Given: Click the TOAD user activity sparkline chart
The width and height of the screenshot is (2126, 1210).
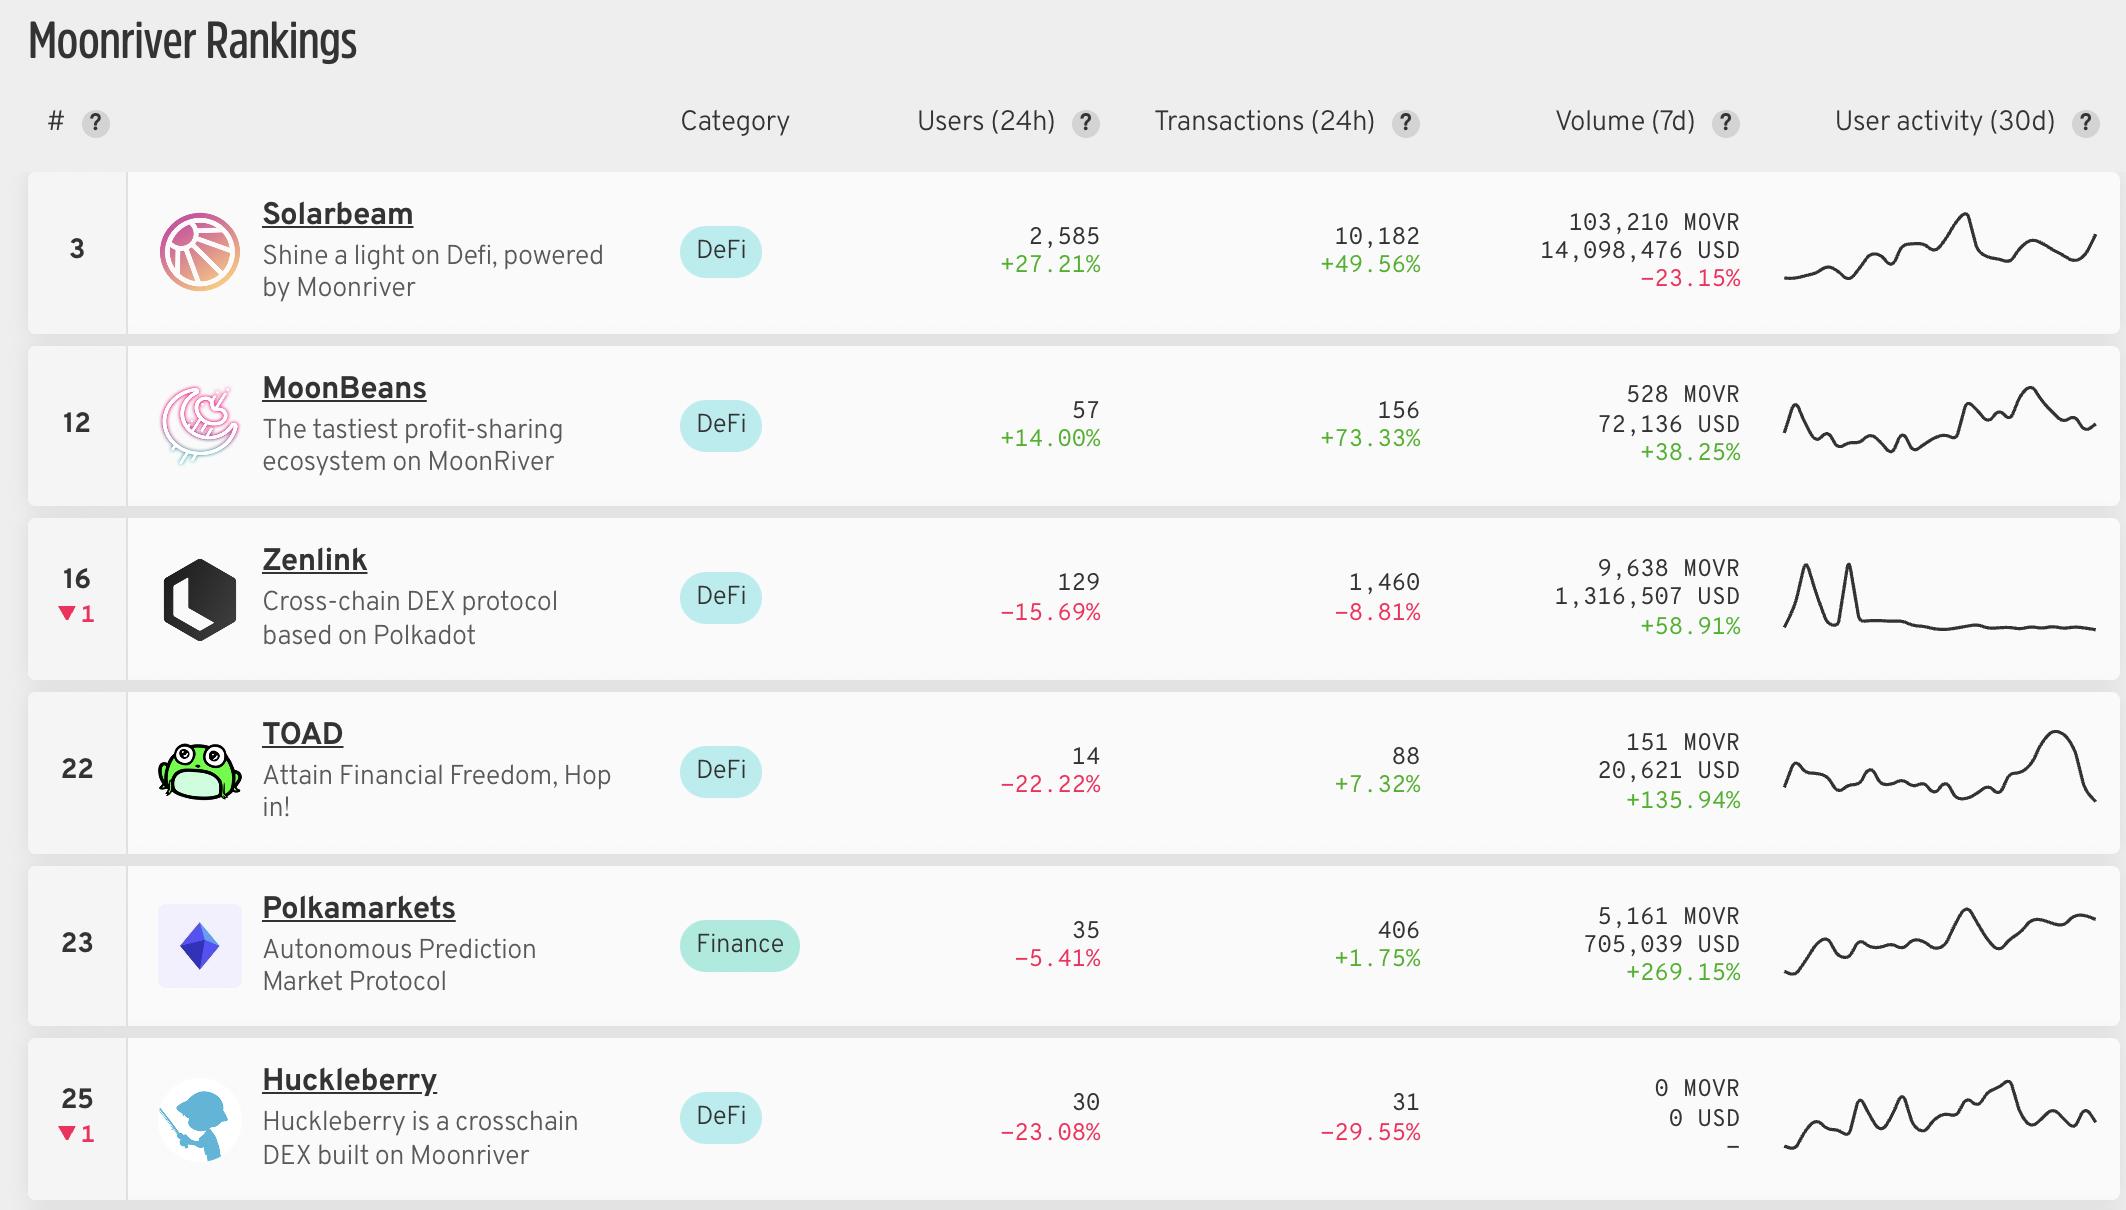Looking at the screenshot, I should 1939,768.
